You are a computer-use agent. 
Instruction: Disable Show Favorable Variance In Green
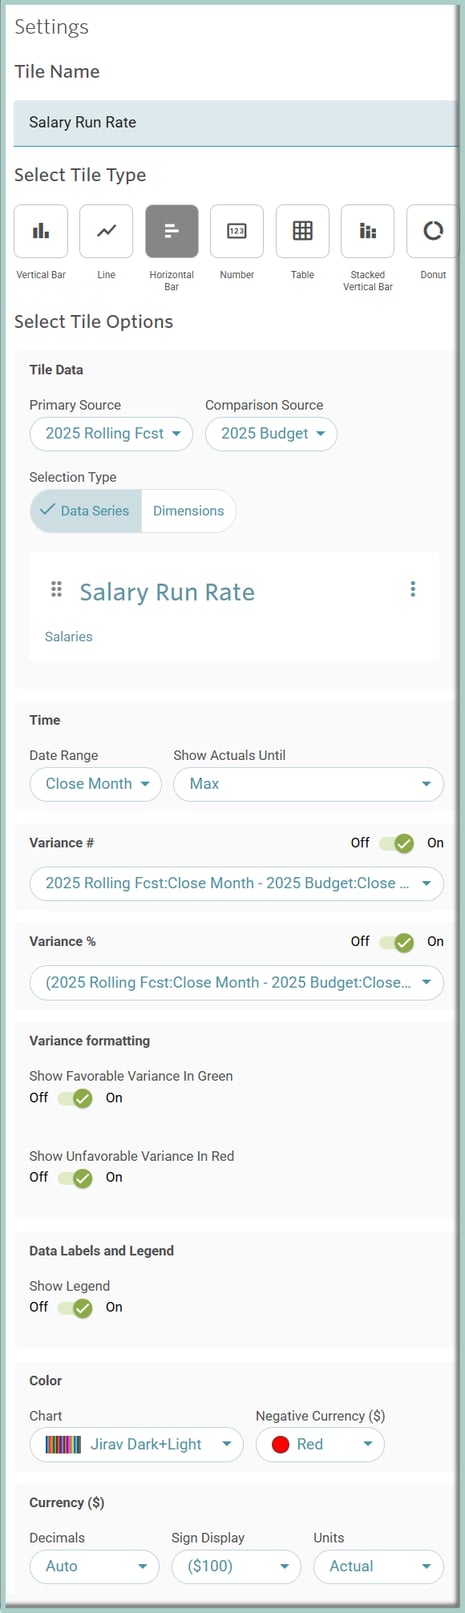[x=75, y=1098]
